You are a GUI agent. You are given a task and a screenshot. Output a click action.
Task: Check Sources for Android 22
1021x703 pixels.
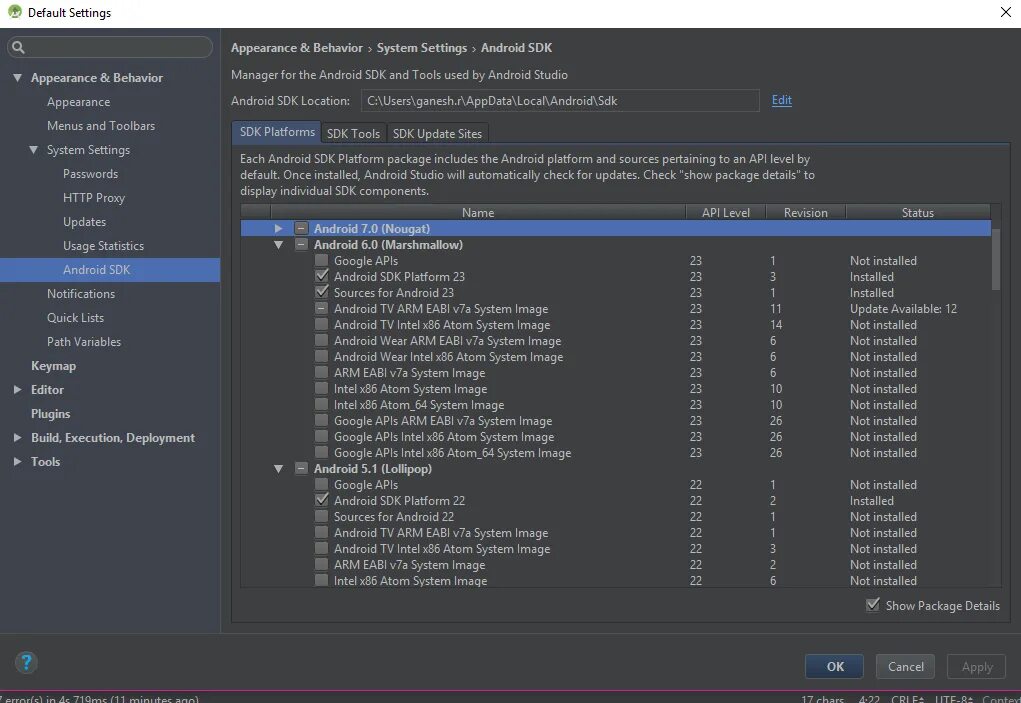point(321,516)
